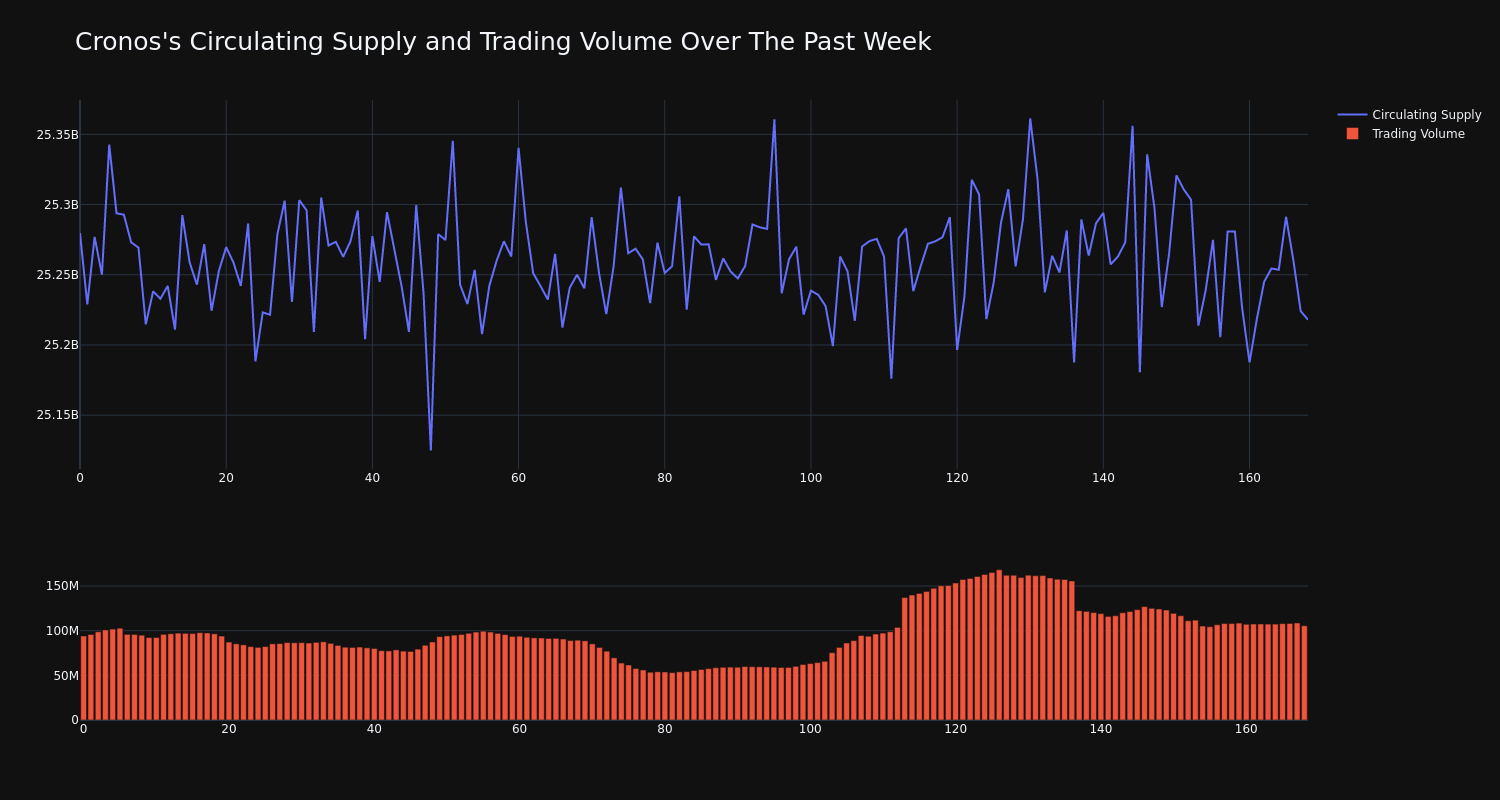Click the Trading Volume red square swatch
Image resolution: width=1500 pixels, height=800 pixels.
[x=1352, y=134]
